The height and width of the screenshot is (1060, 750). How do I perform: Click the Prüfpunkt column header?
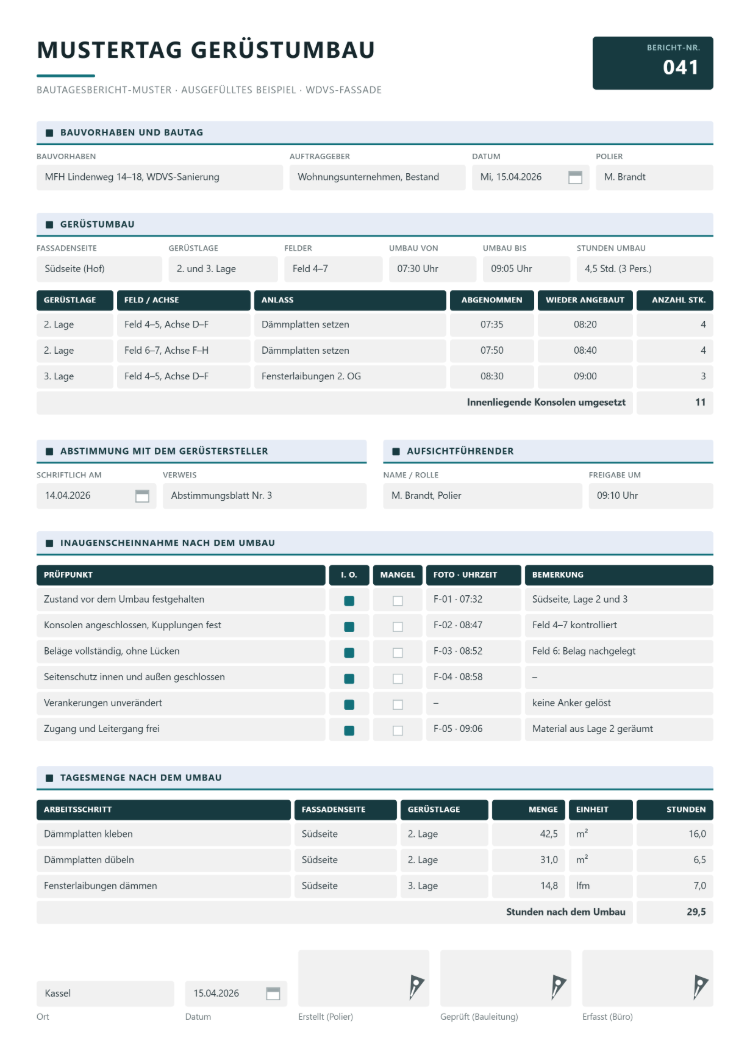coord(181,575)
